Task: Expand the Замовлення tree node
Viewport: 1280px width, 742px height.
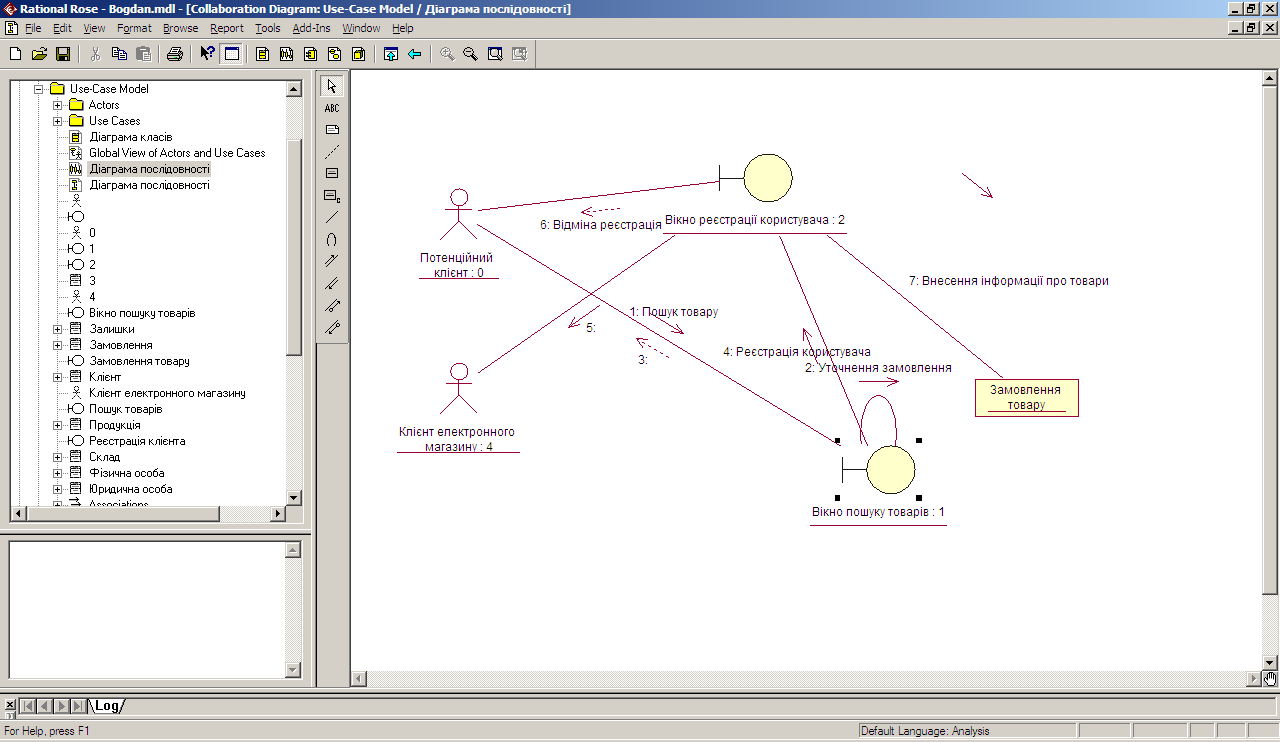Action: (x=57, y=345)
